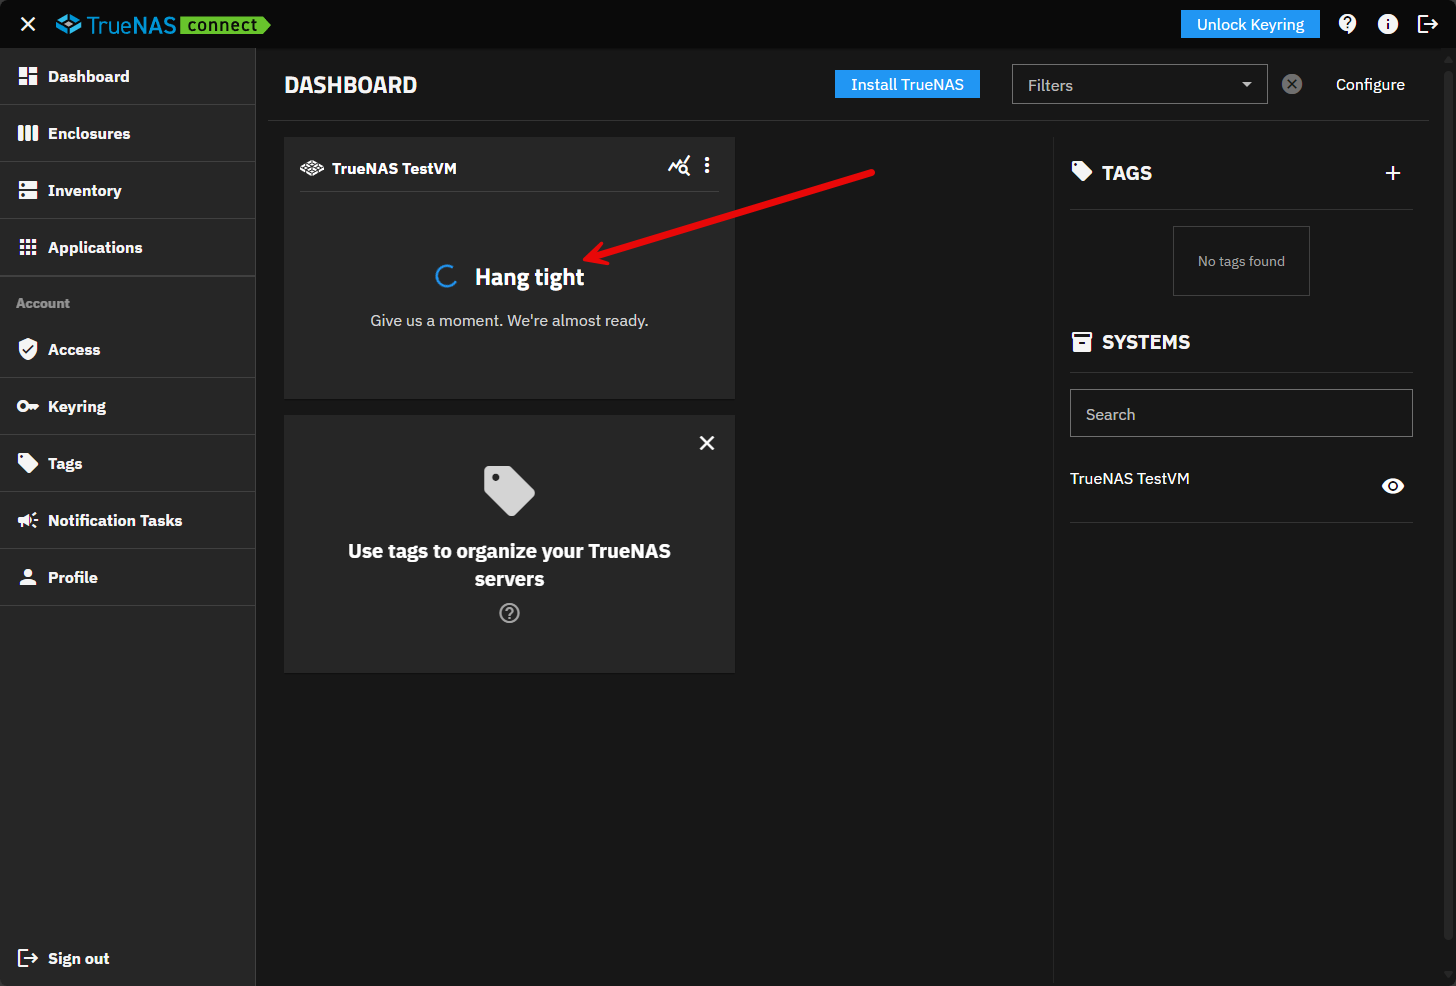Clear filters with the circled X icon
This screenshot has width=1456, height=986.
tap(1292, 84)
